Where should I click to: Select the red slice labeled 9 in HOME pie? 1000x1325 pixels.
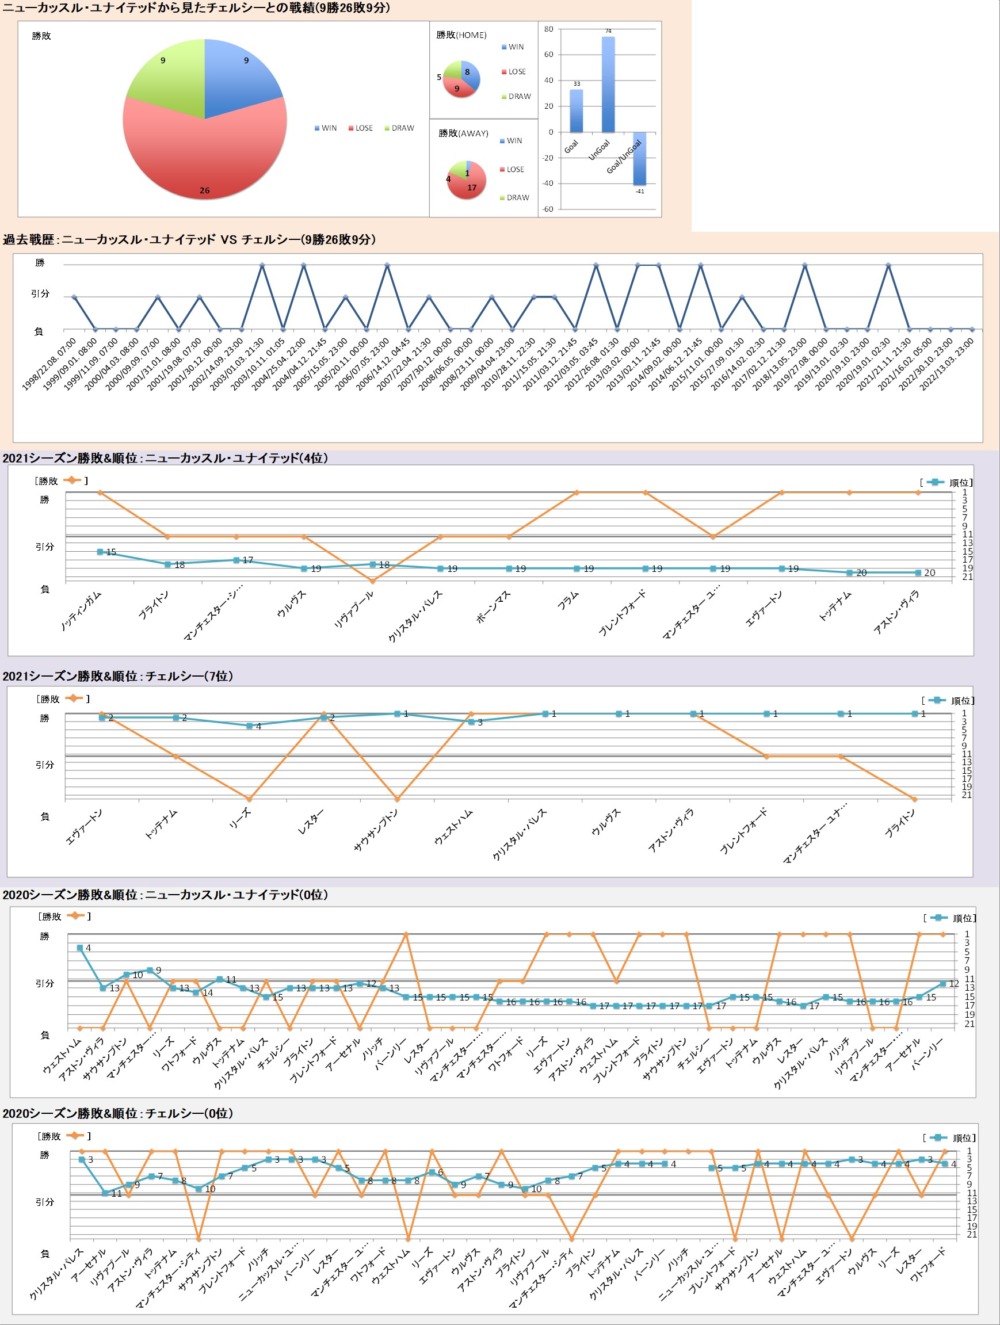458,90
